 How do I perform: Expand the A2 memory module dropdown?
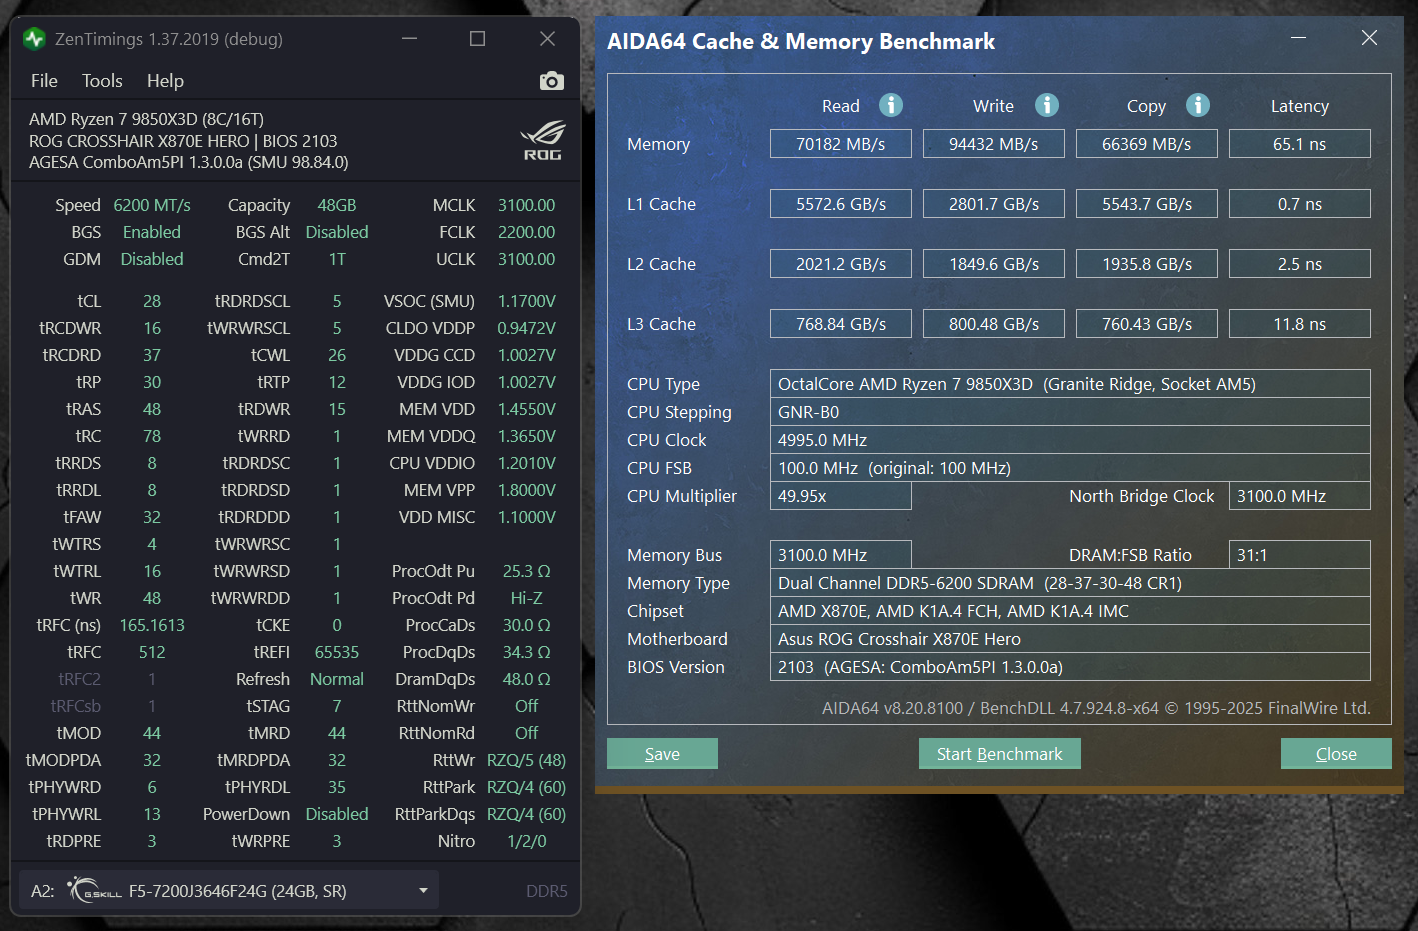tap(423, 891)
